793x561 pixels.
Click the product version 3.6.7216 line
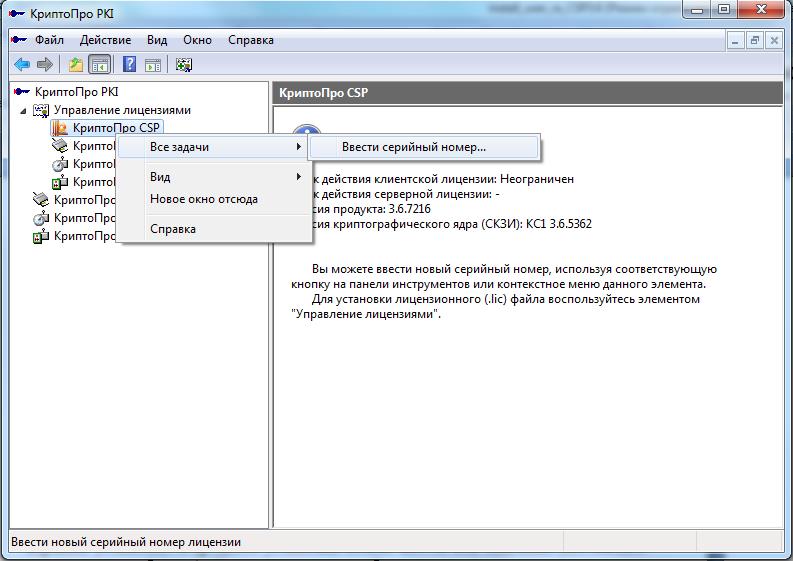click(371, 209)
